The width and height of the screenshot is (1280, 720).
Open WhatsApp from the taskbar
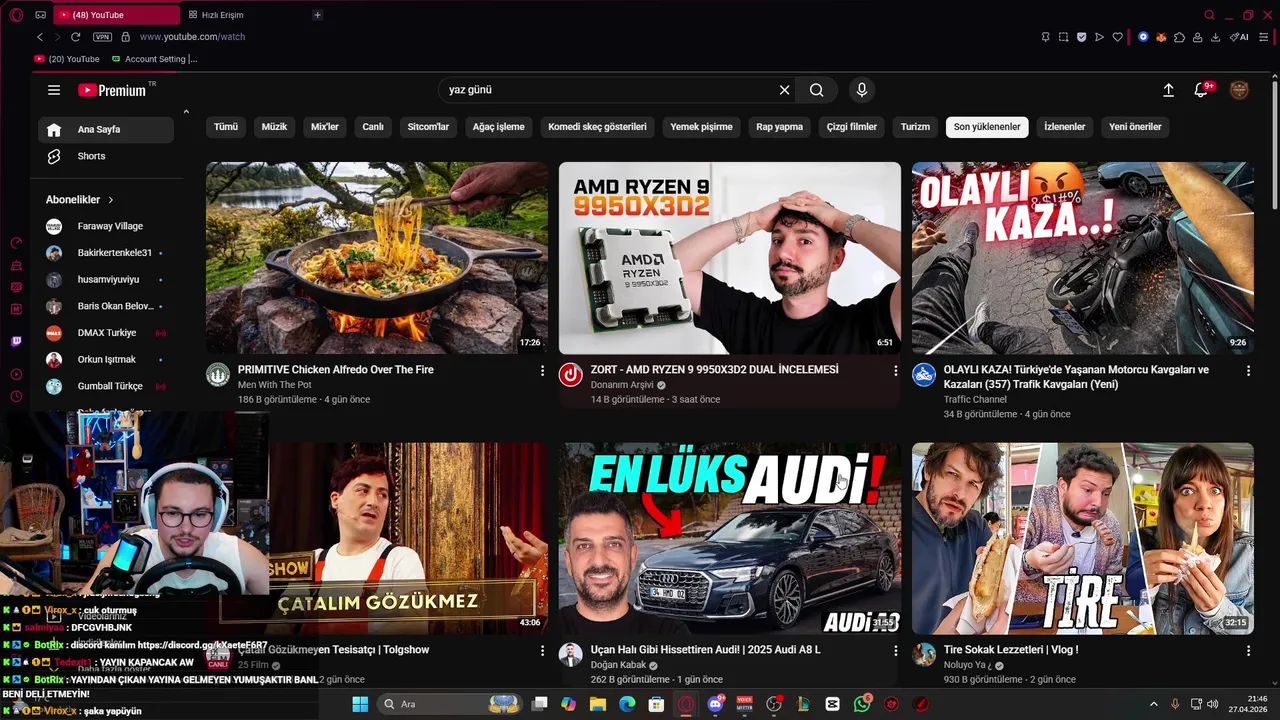(x=862, y=704)
